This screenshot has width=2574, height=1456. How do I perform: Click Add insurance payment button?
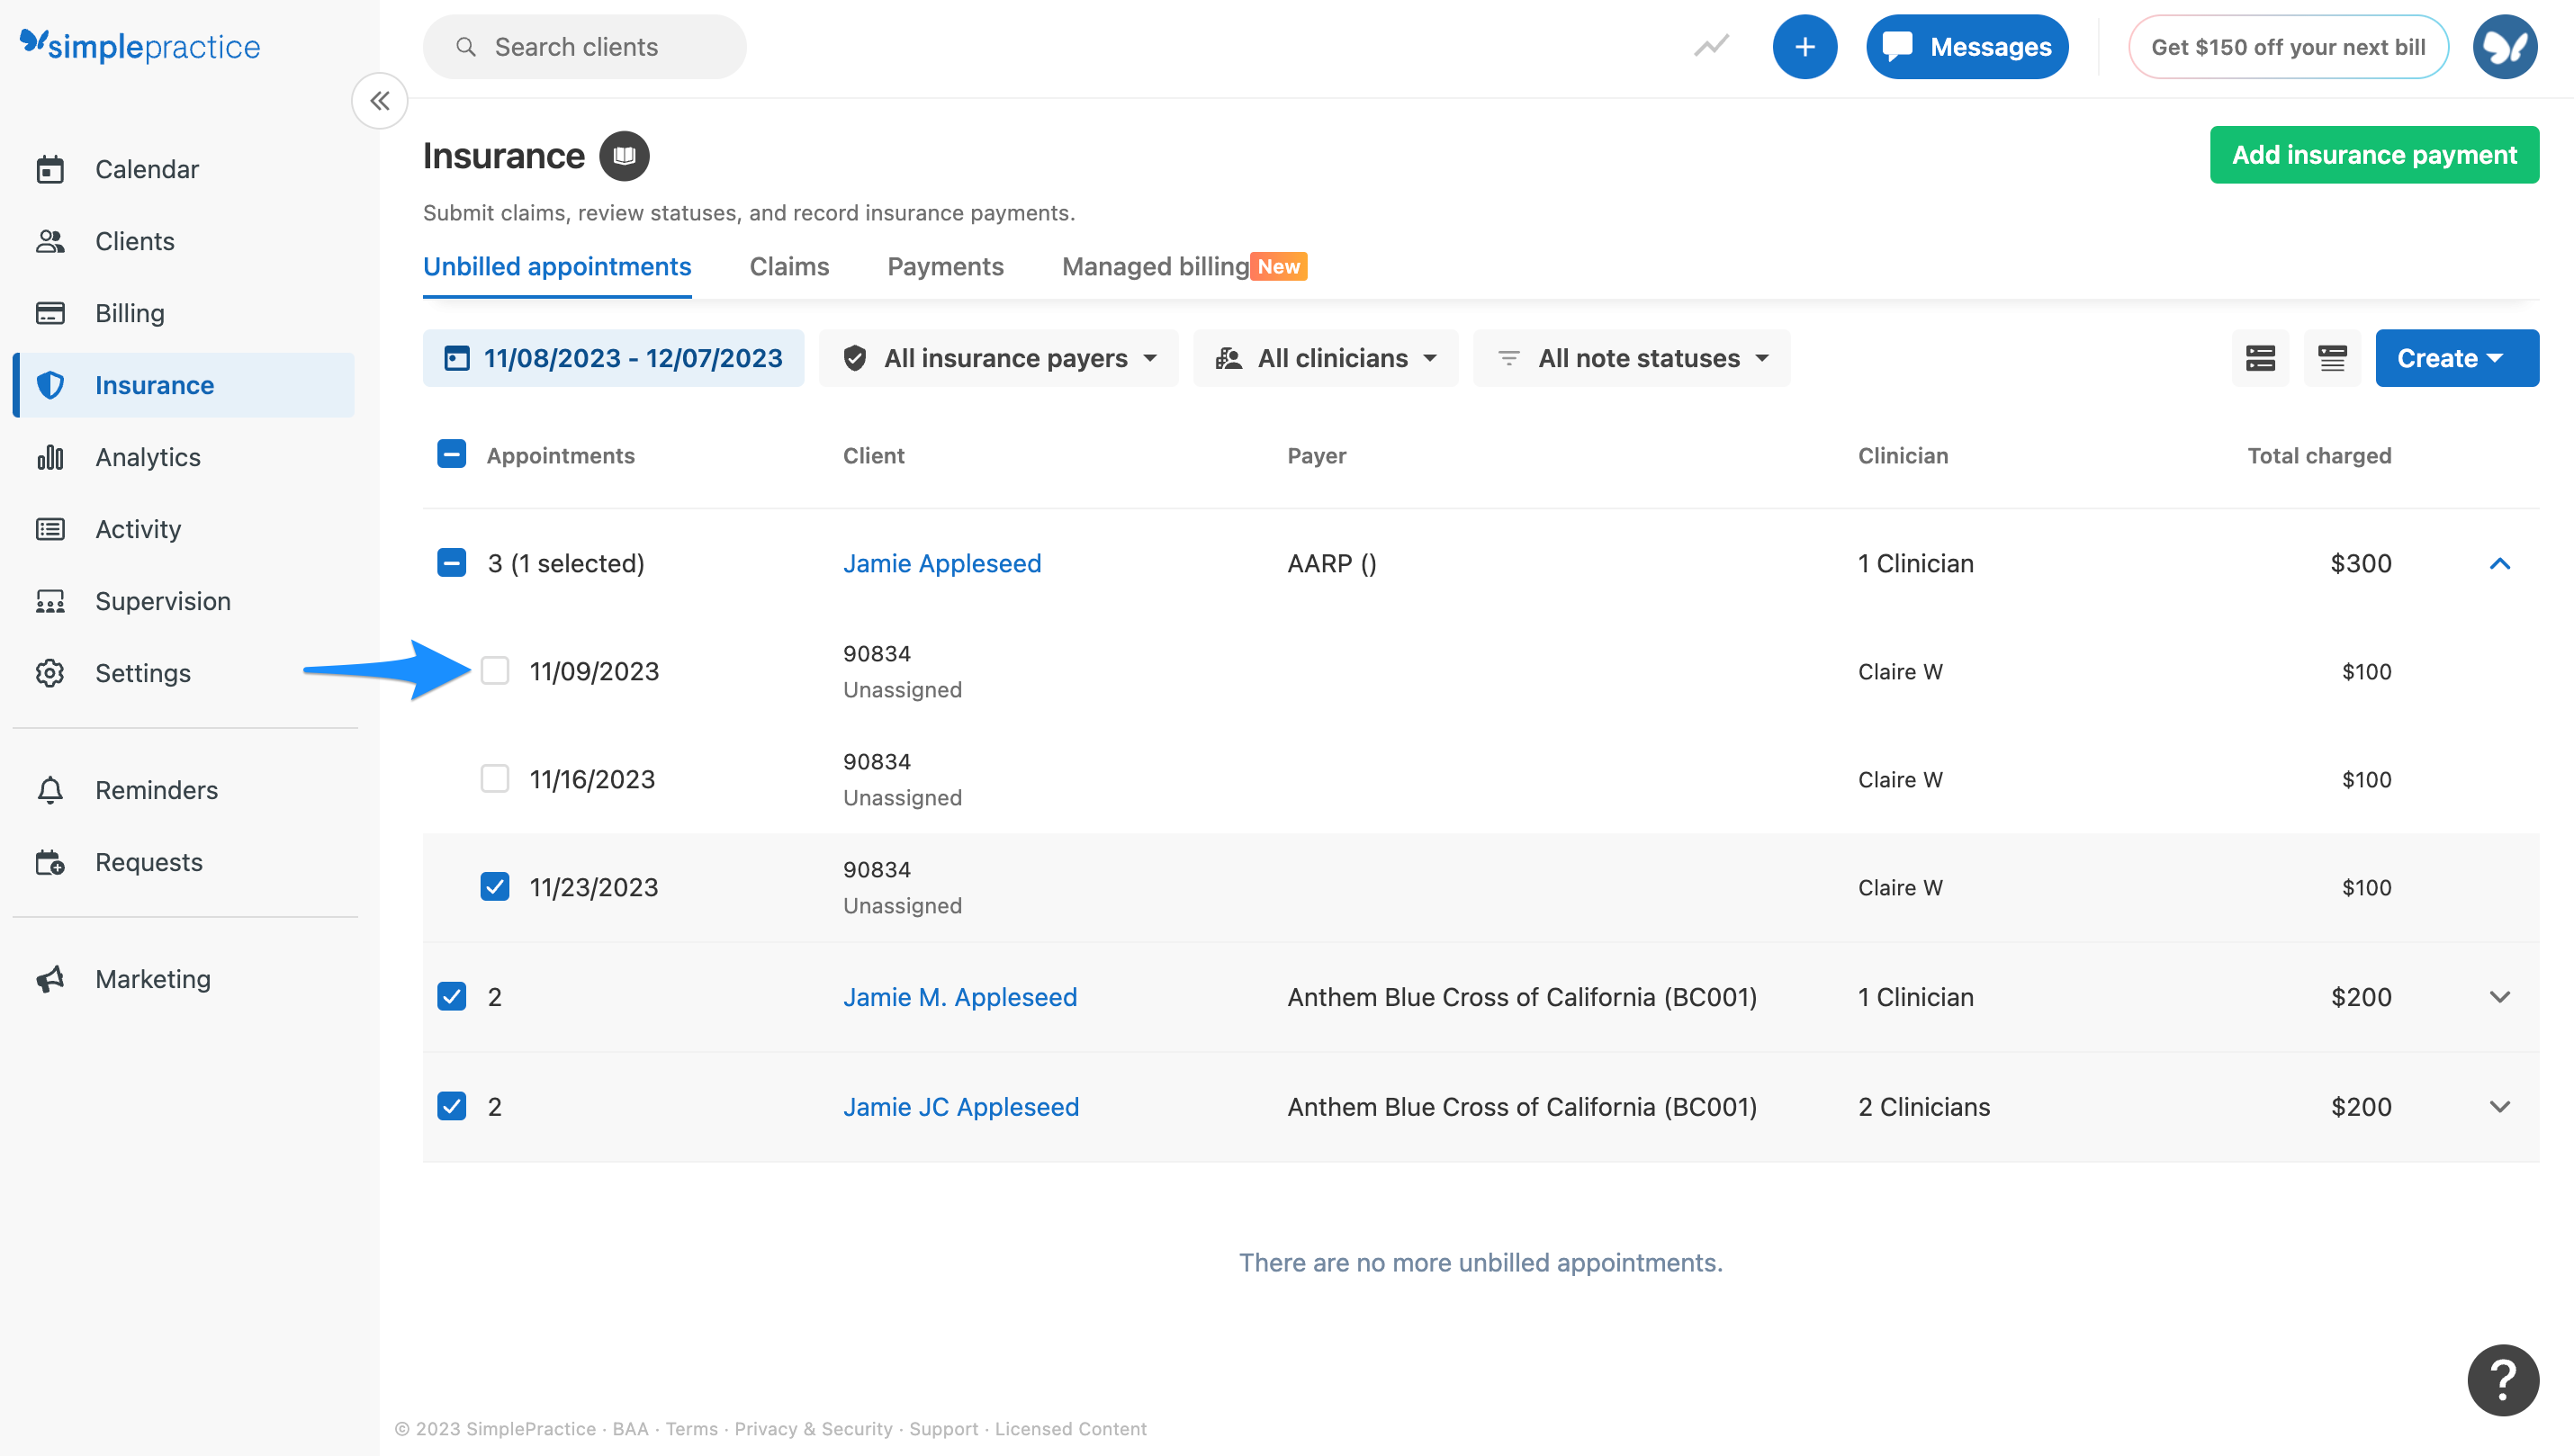click(x=2373, y=155)
